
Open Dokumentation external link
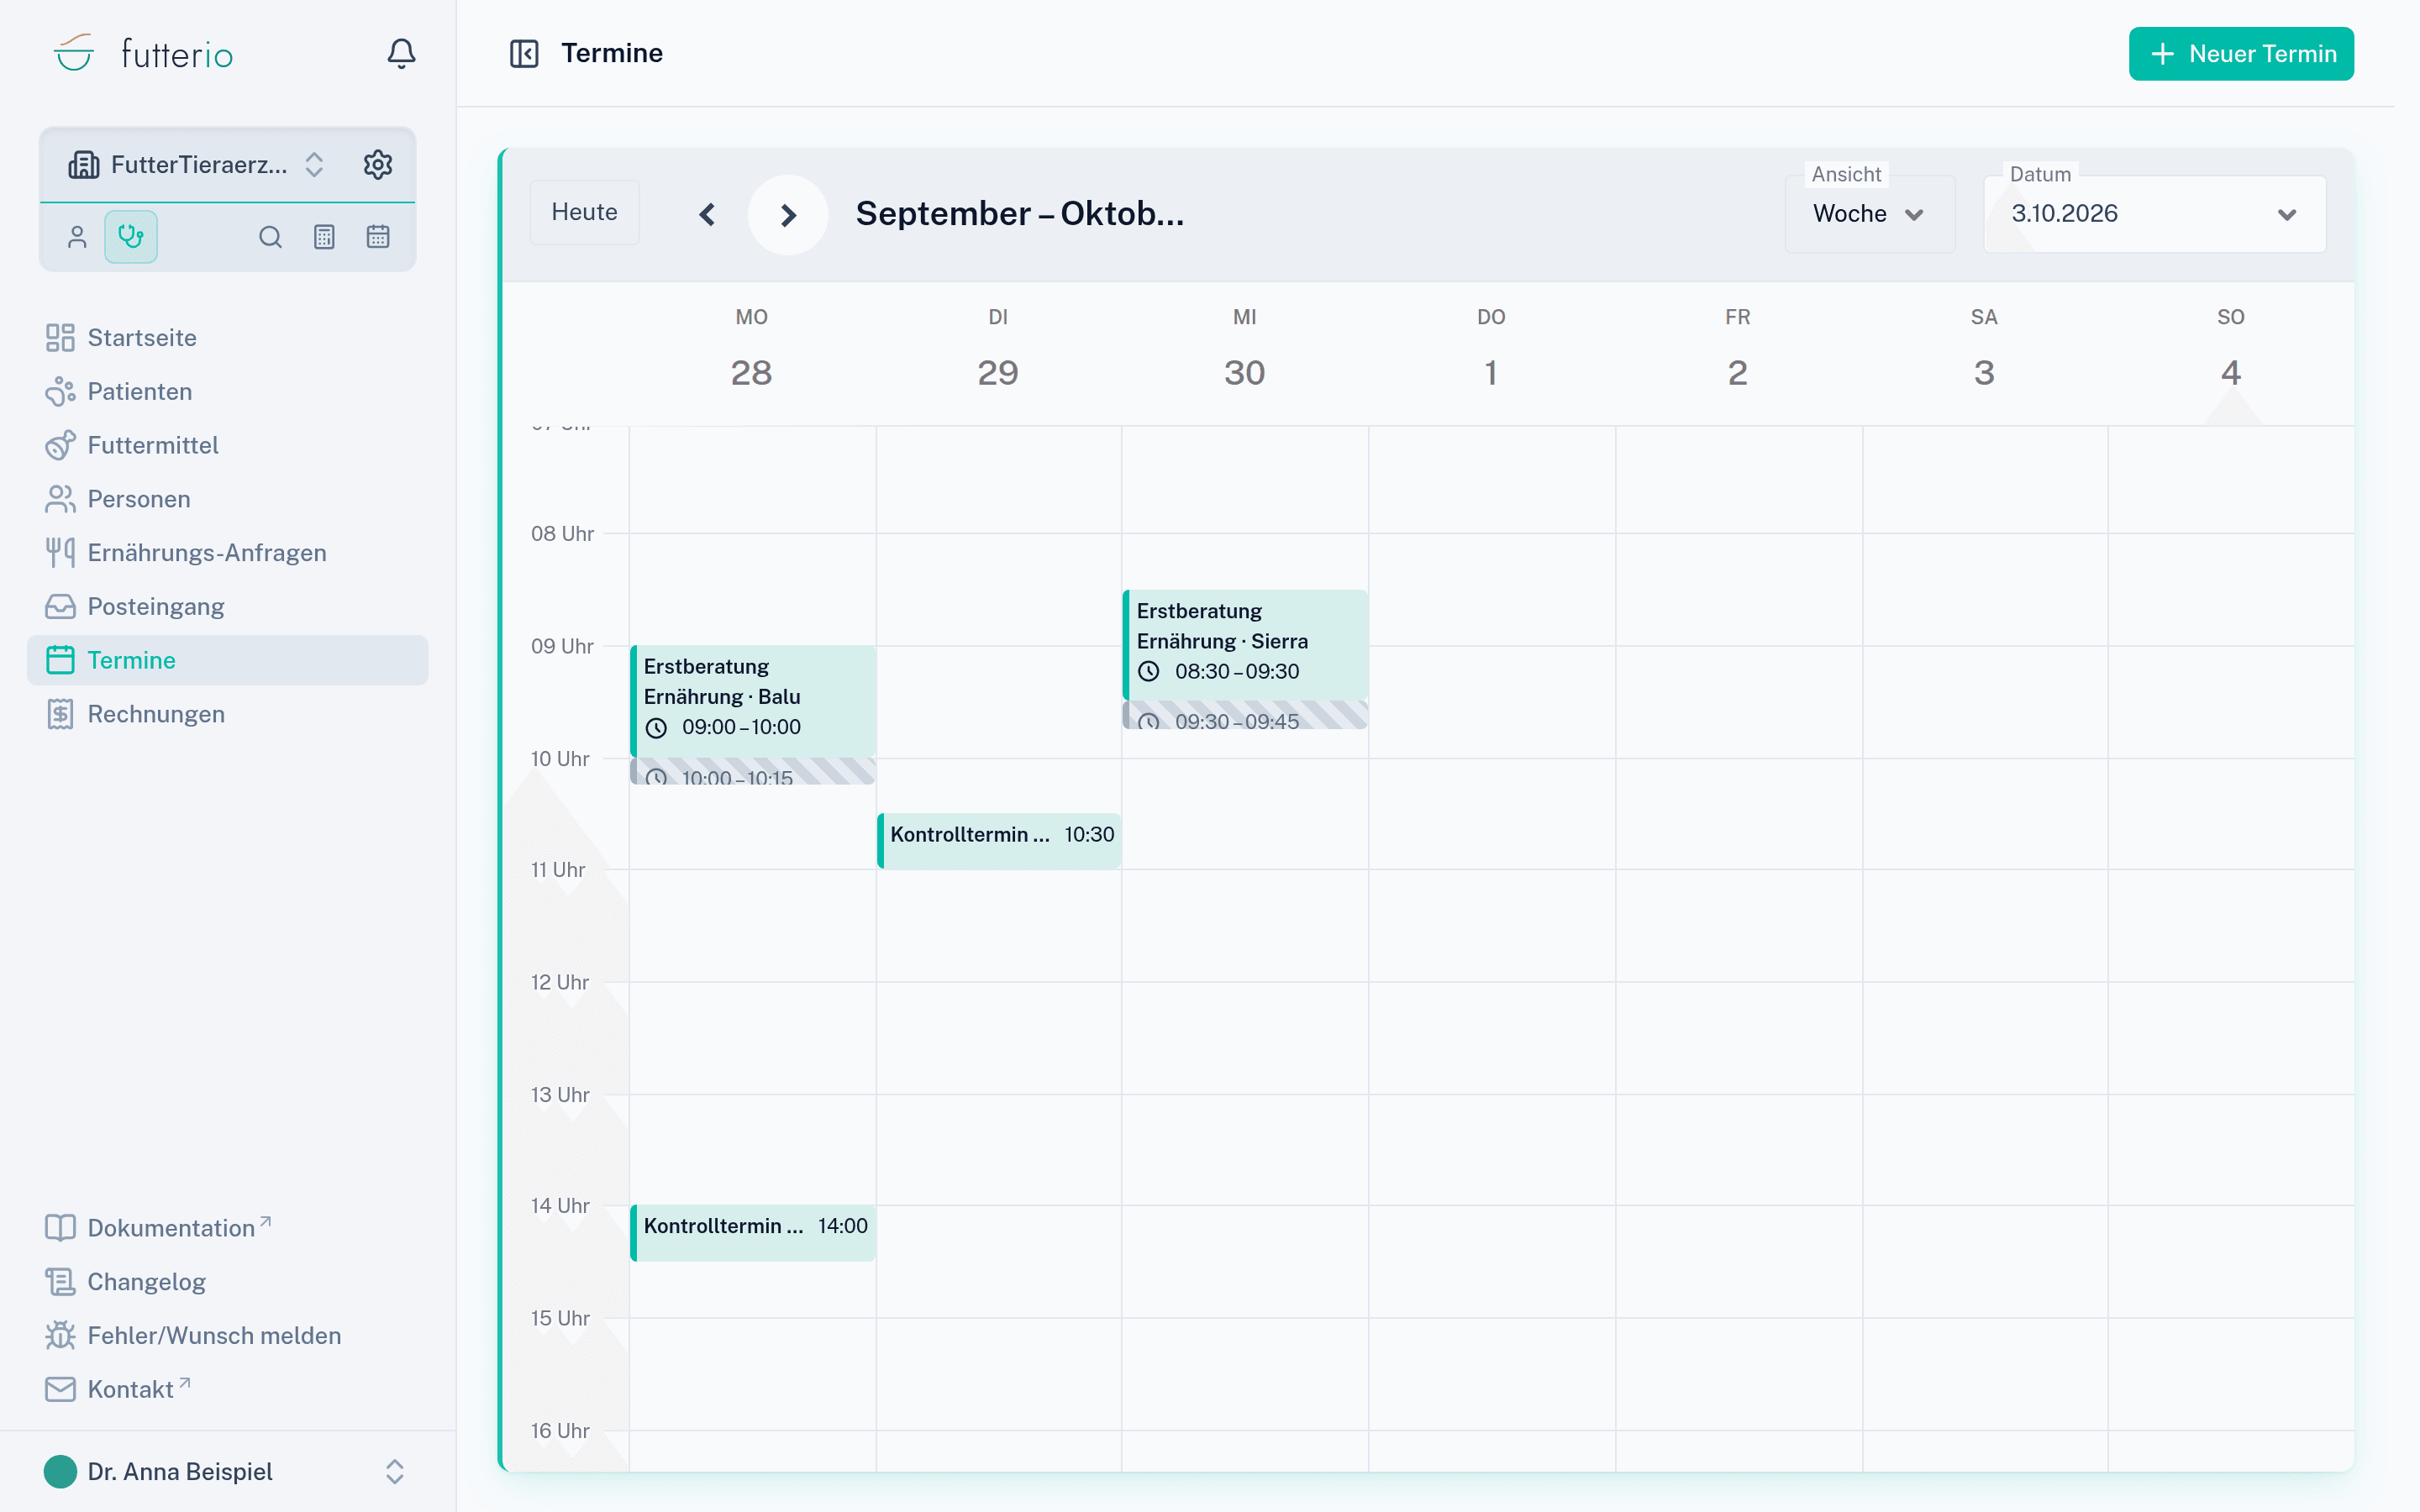click(x=228, y=1228)
